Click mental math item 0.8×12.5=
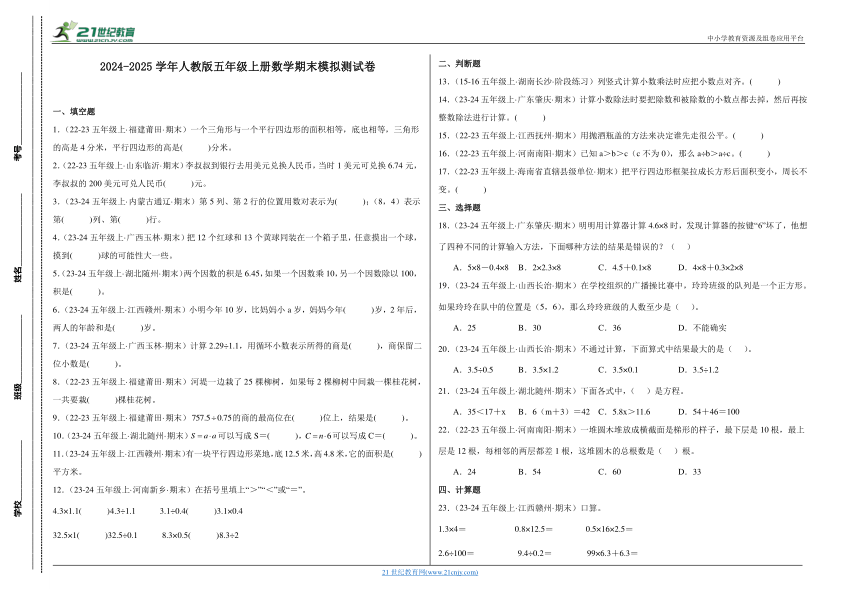 534,529
